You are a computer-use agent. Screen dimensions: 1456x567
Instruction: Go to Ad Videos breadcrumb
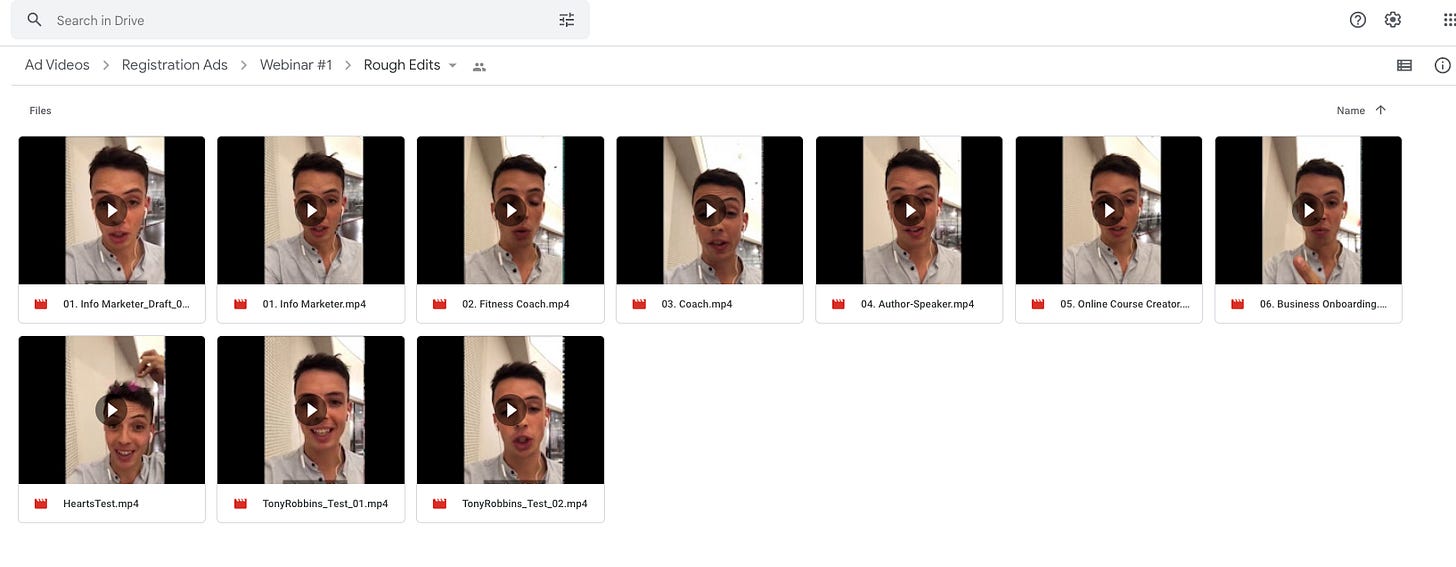click(x=57, y=65)
